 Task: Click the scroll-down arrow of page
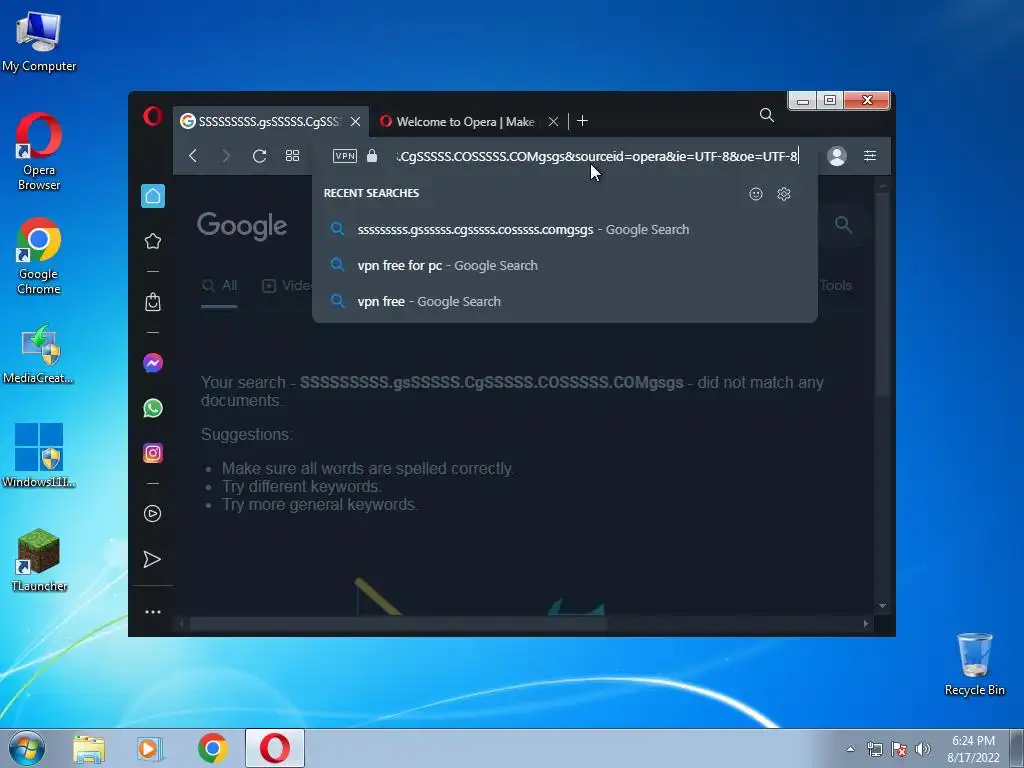[882, 606]
